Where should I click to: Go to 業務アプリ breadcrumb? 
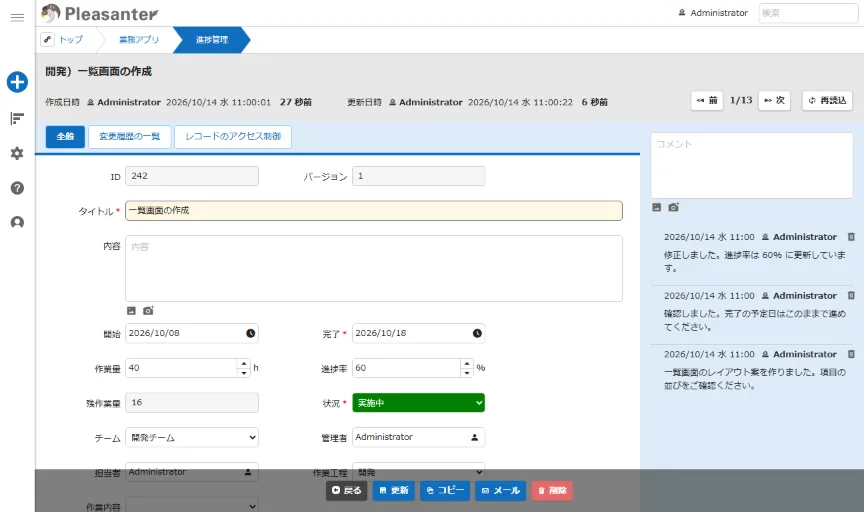click(x=139, y=40)
